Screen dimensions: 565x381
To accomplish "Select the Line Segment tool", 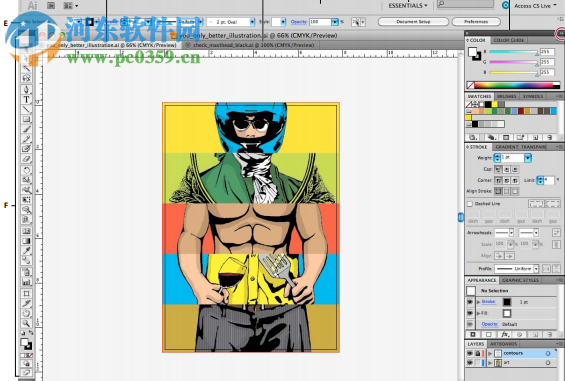I will 26,109.
